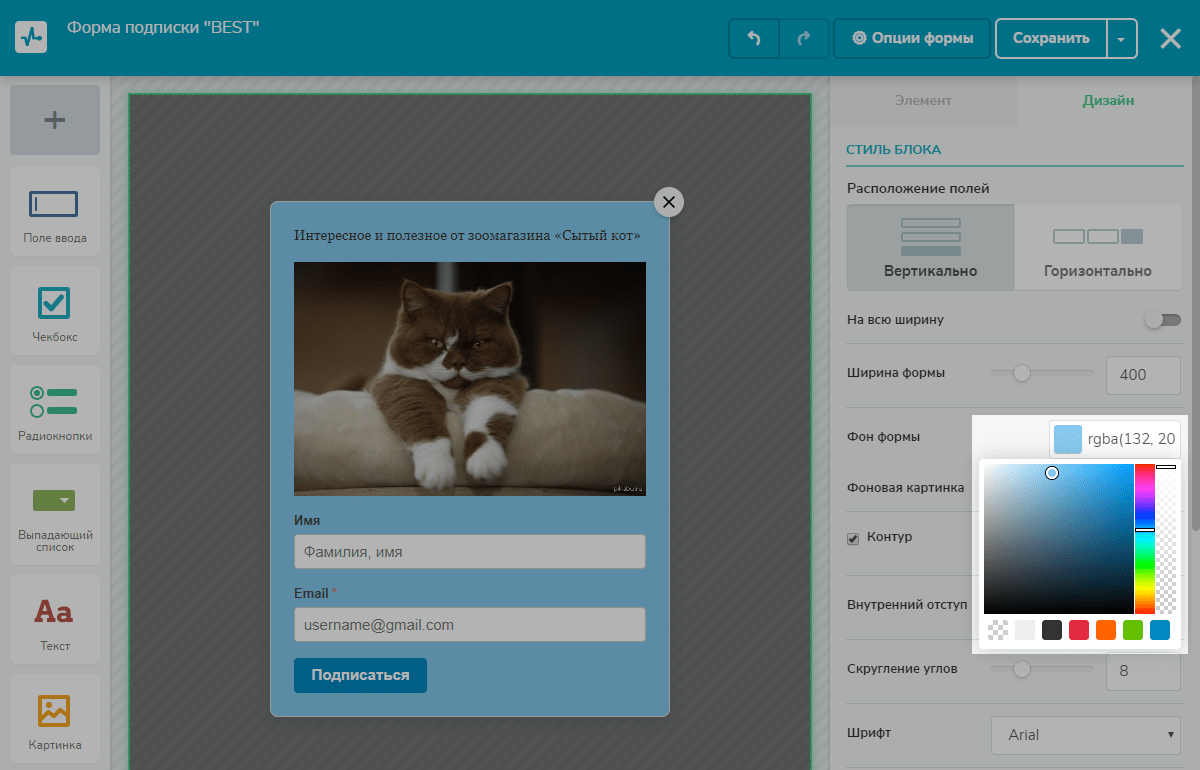Uncheck the Контур checkbox
1200x770 pixels.
pyautogui.click(x=853, y=538)
